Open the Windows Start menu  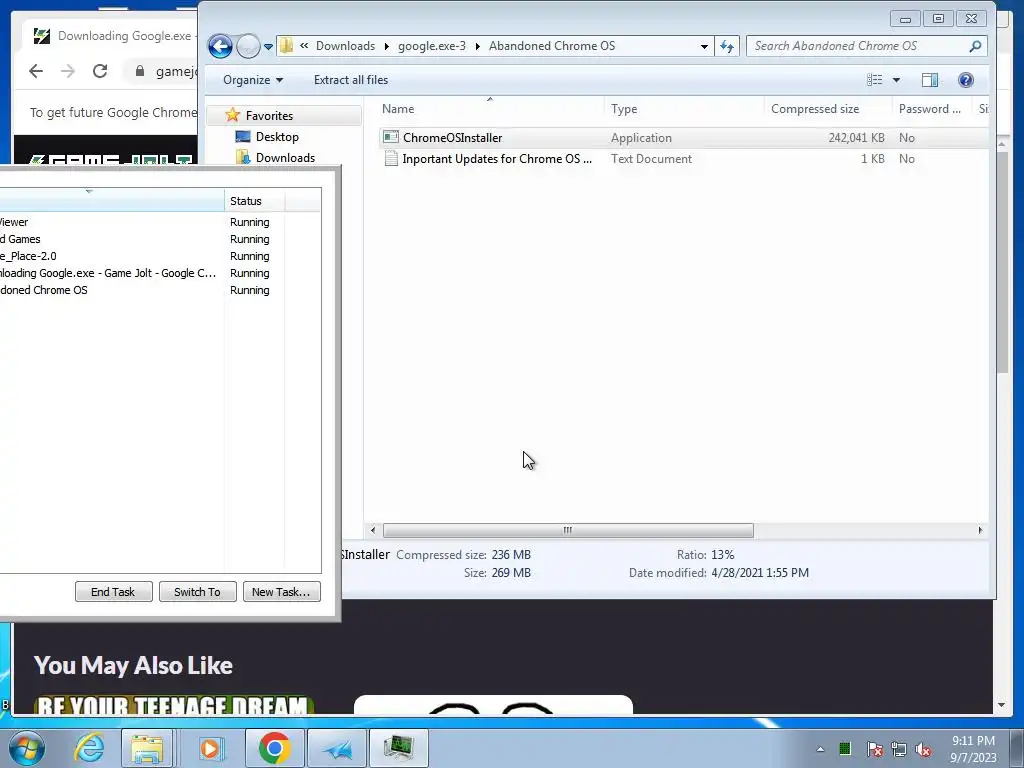27,748
